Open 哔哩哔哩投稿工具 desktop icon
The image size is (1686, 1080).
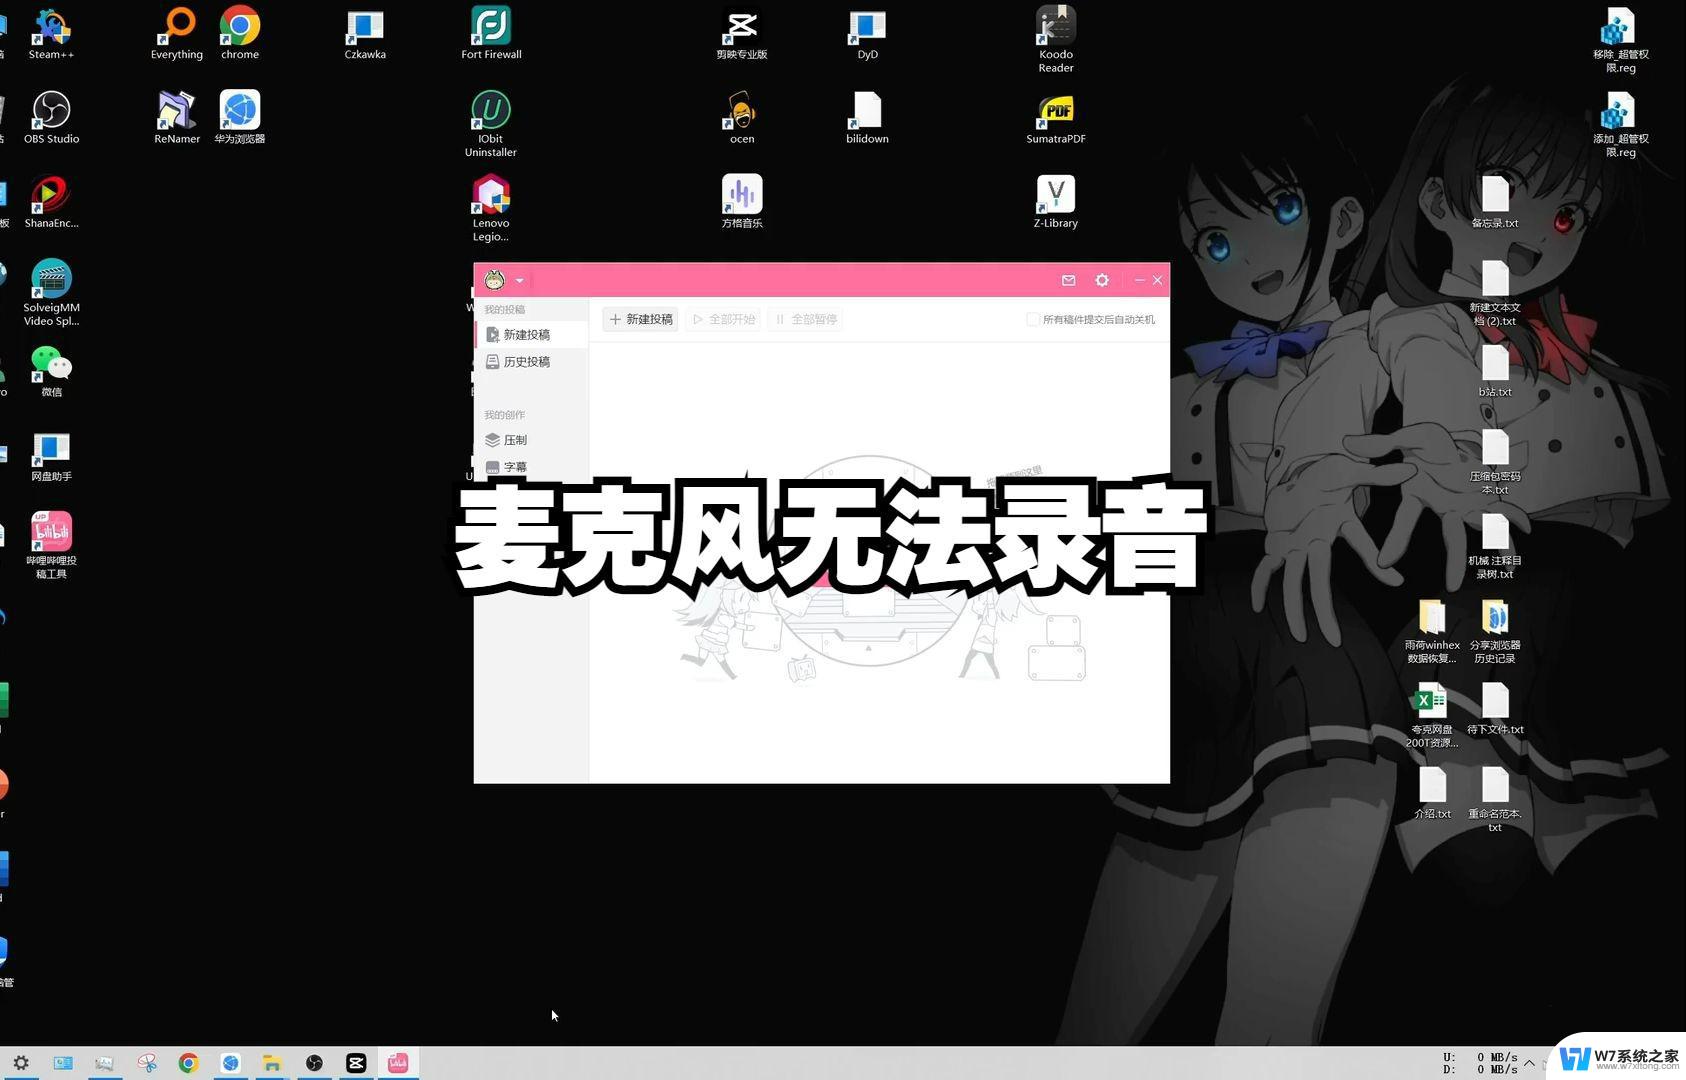tap(51, 545)
